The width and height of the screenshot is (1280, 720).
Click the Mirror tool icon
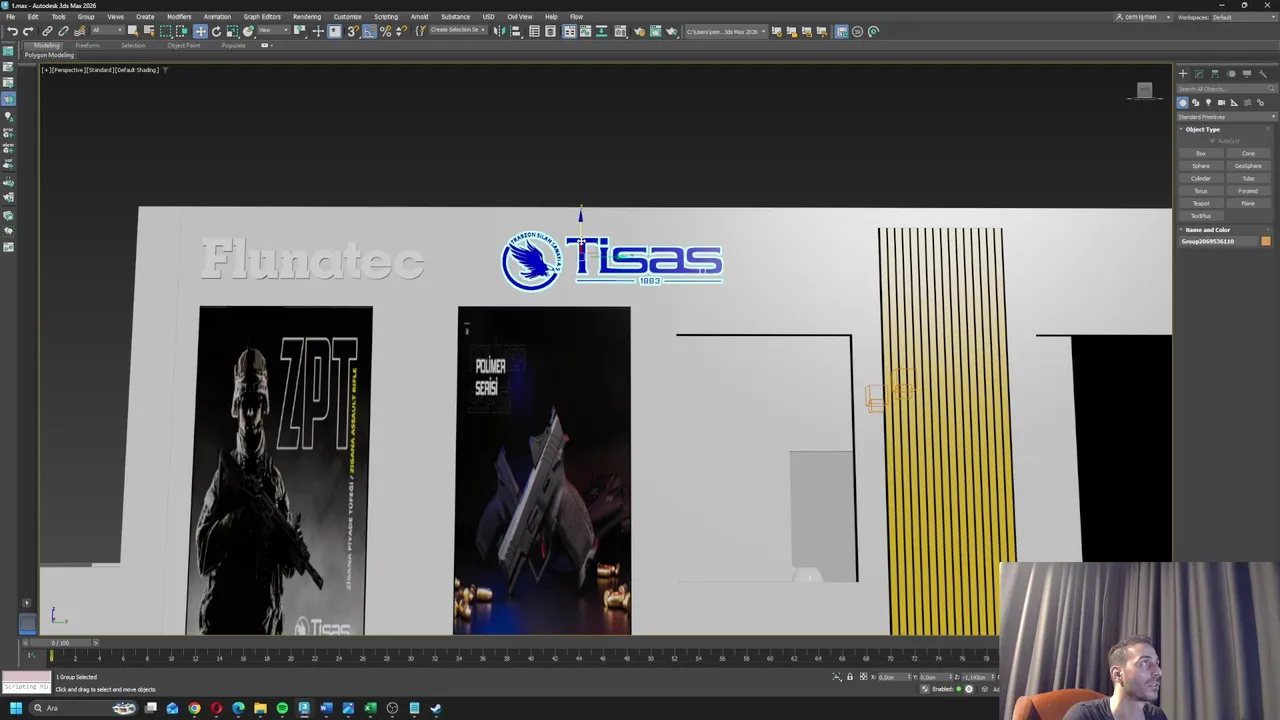point(498,31)
